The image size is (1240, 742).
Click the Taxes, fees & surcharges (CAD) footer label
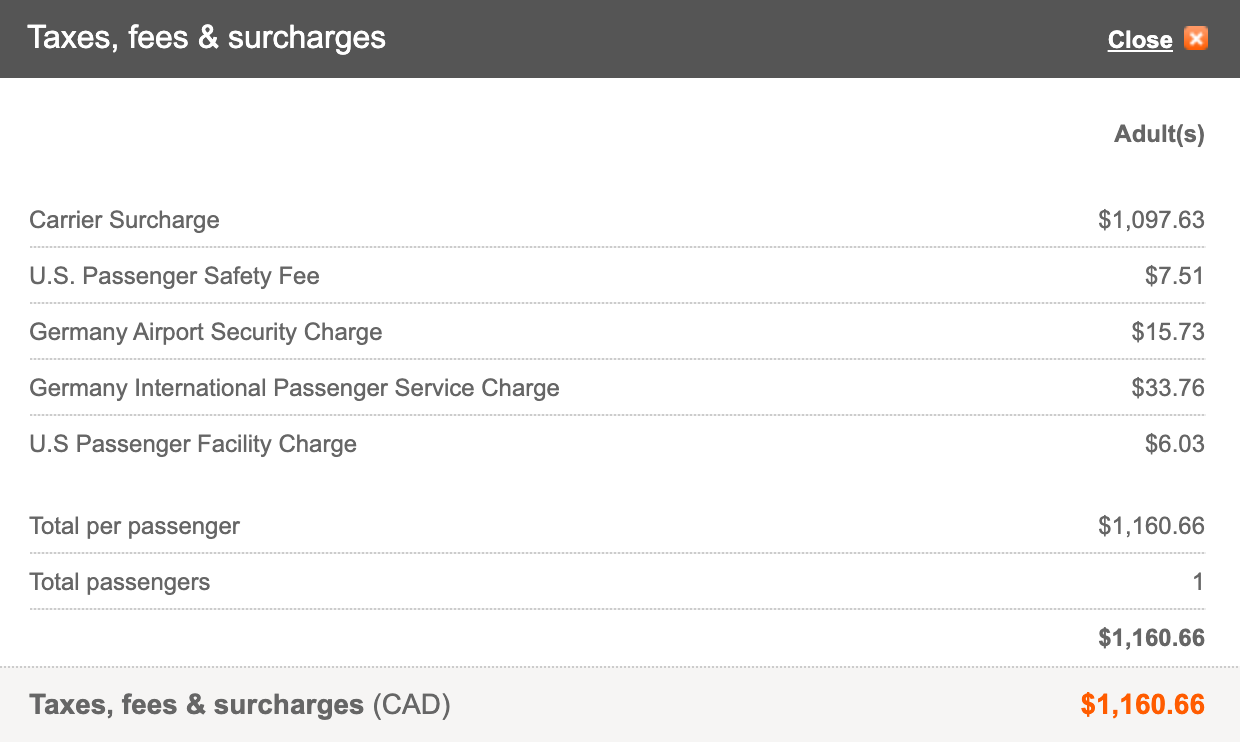click(x=240, y=705)
